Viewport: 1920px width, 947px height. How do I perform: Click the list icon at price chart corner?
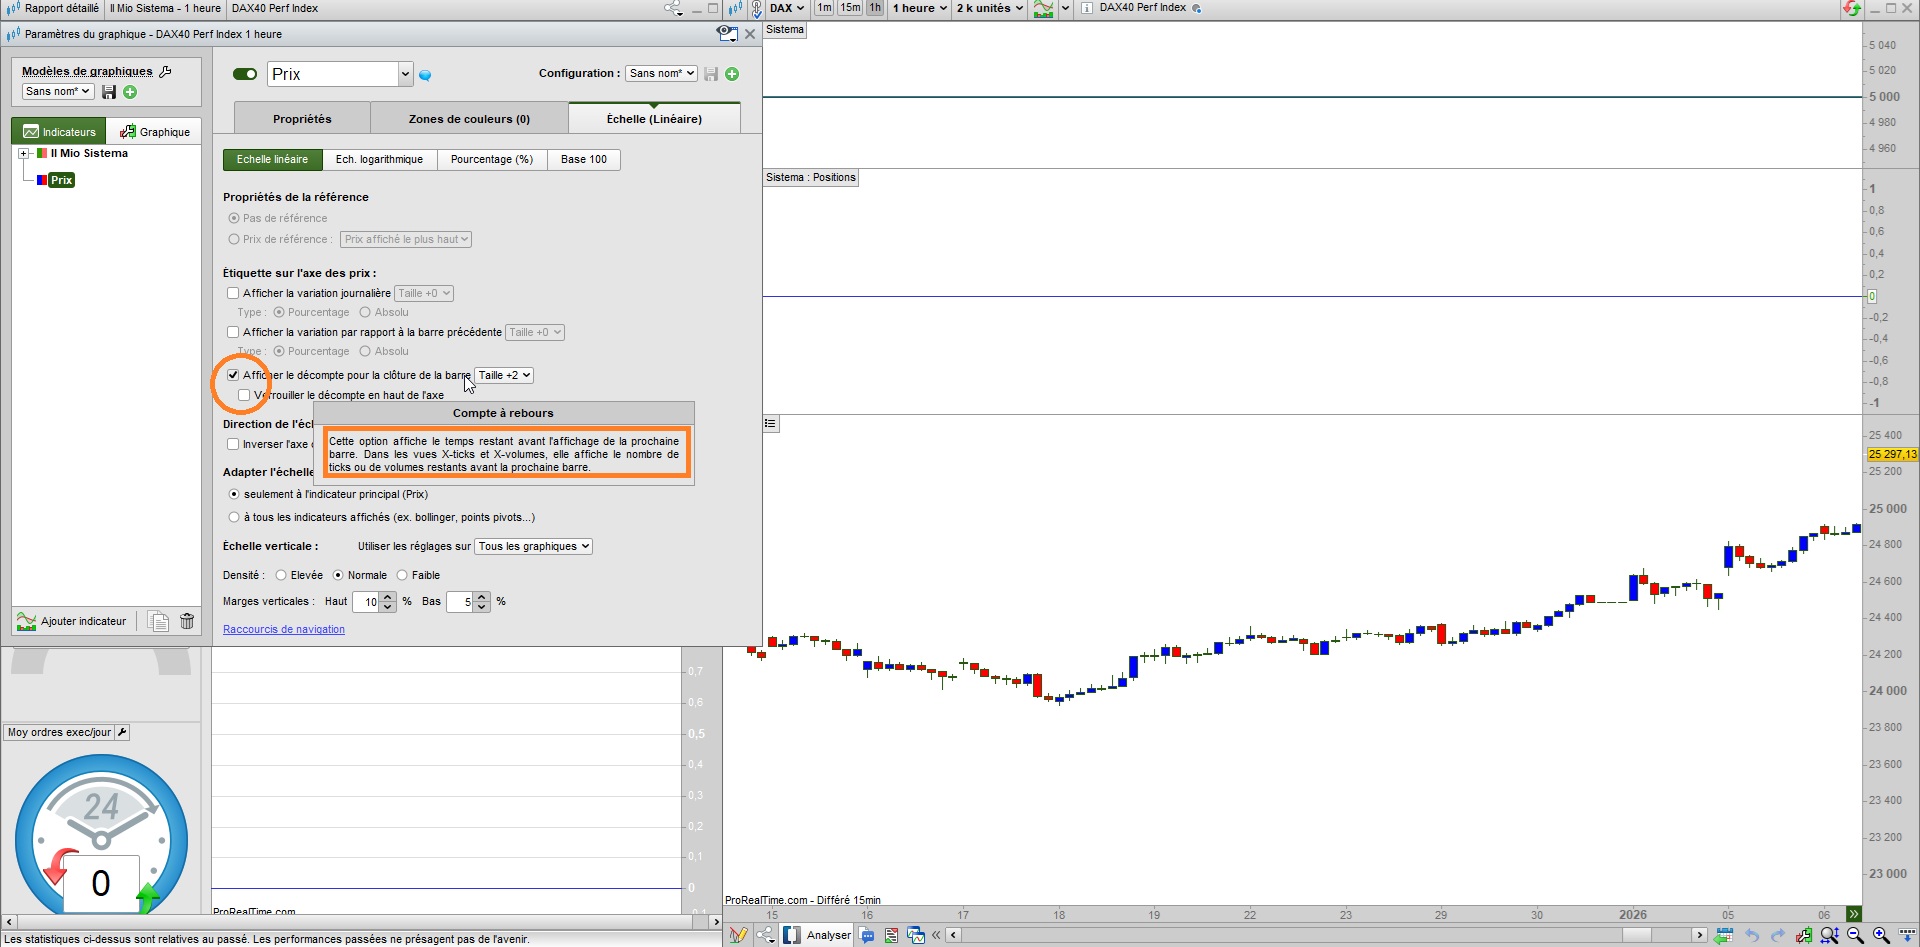(770, 424)
